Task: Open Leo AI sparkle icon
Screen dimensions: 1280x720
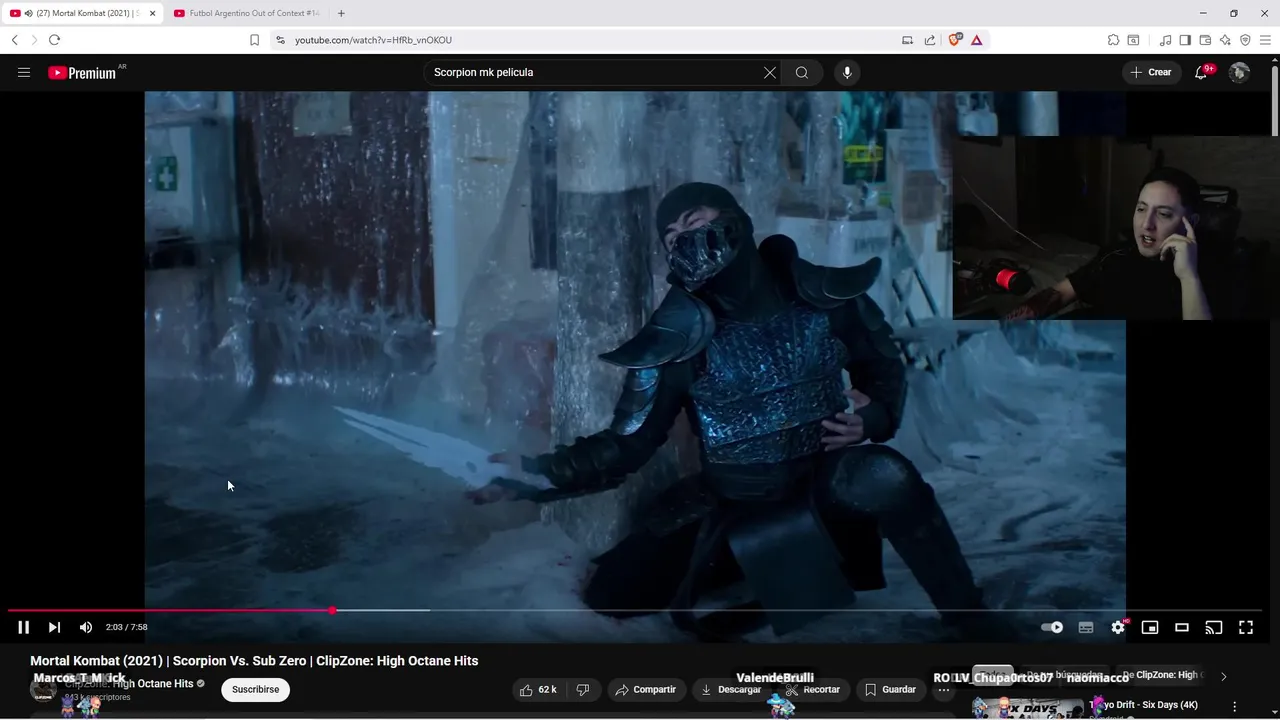Action: point(1225,40)
